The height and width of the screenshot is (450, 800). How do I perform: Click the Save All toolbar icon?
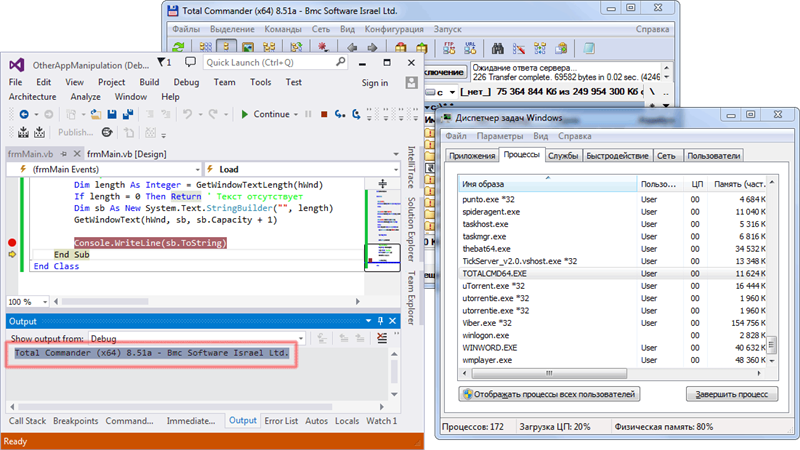point(129,114)
